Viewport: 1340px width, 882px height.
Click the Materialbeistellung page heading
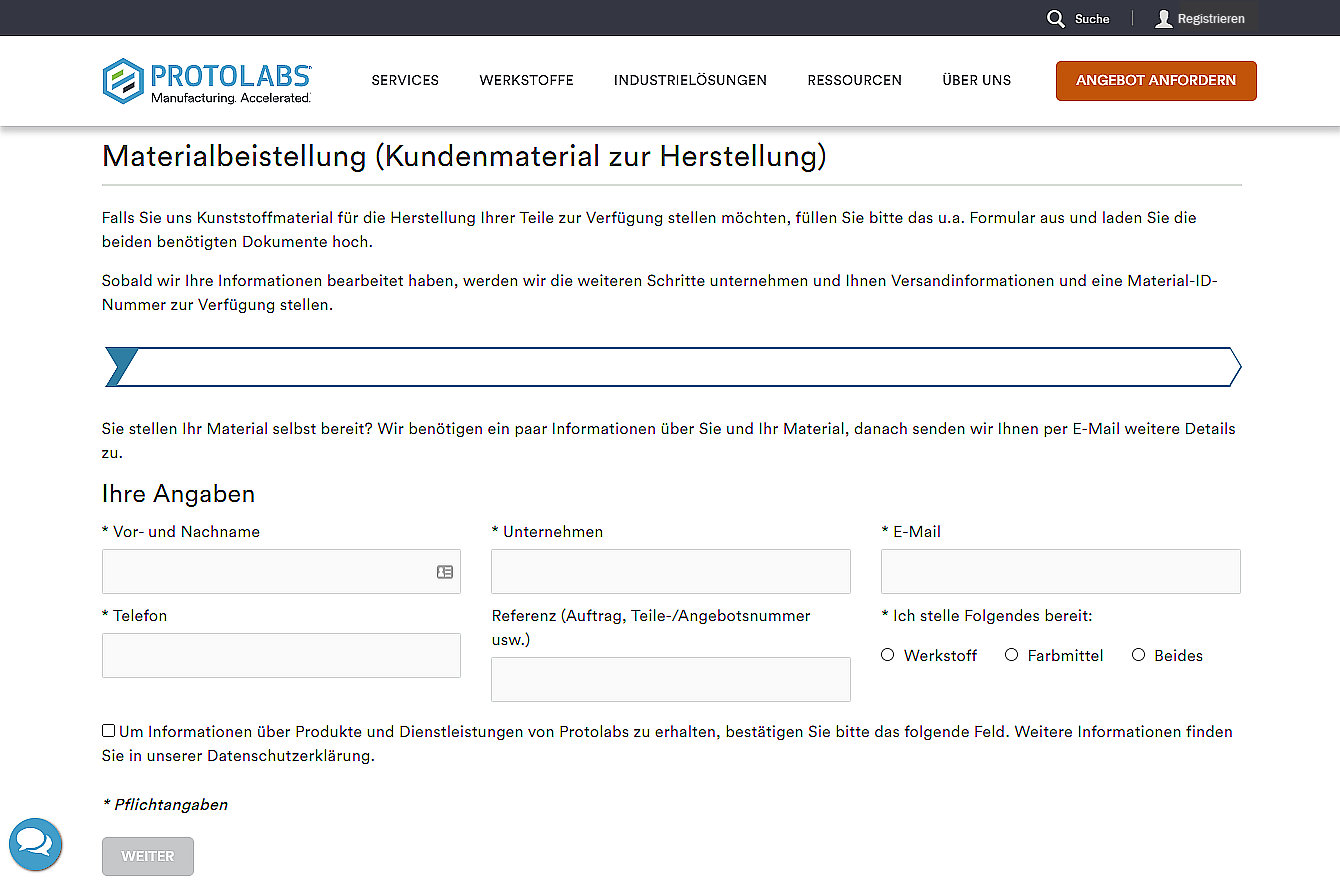tap(464, 156)
